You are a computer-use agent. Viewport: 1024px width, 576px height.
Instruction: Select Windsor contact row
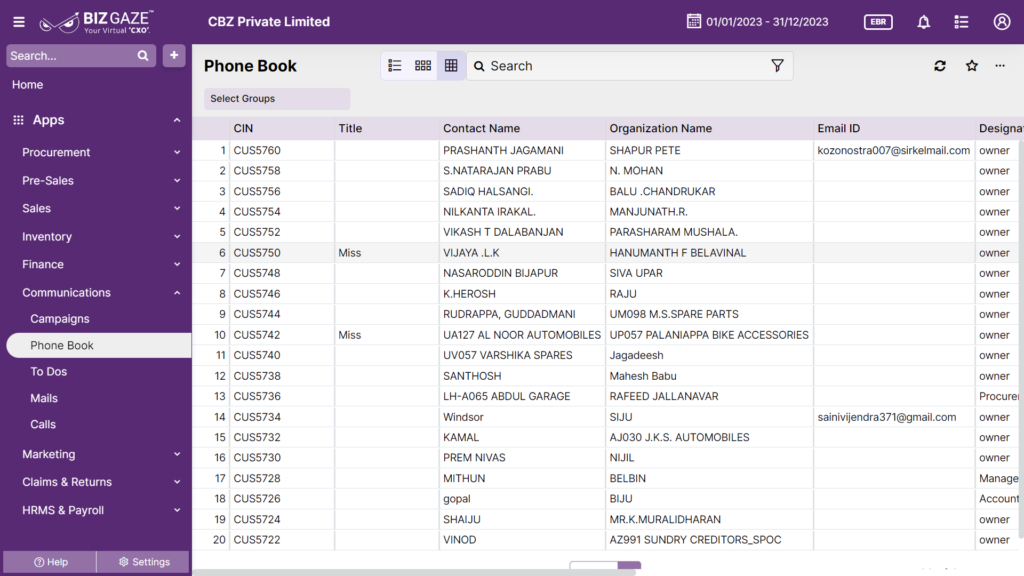(463, 417)
